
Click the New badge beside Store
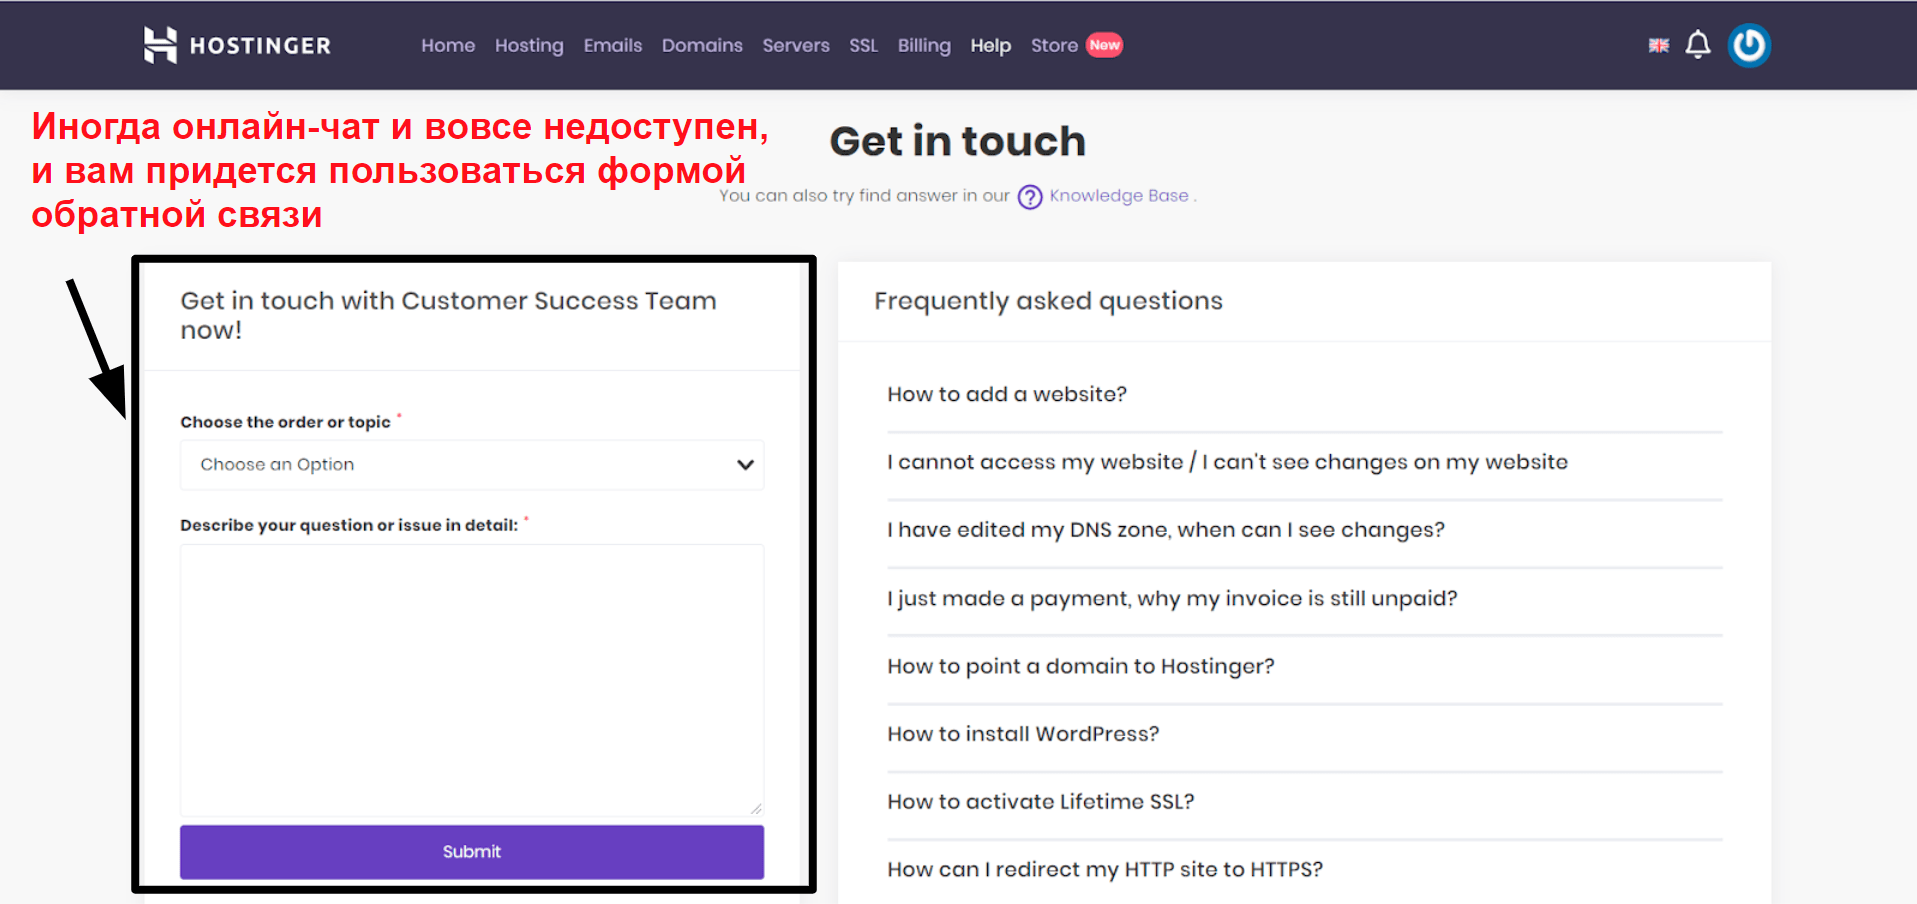[x=1104, y=45]
